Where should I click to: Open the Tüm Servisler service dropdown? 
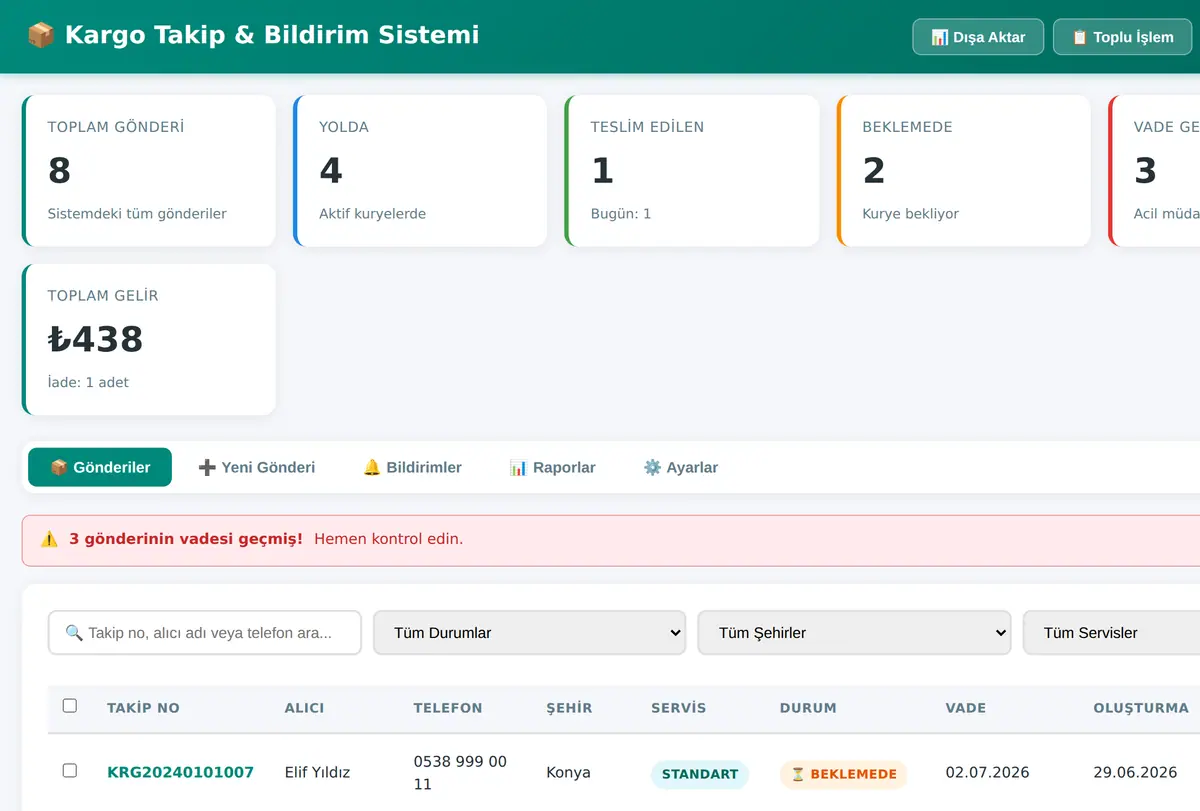click(1111, 633)
